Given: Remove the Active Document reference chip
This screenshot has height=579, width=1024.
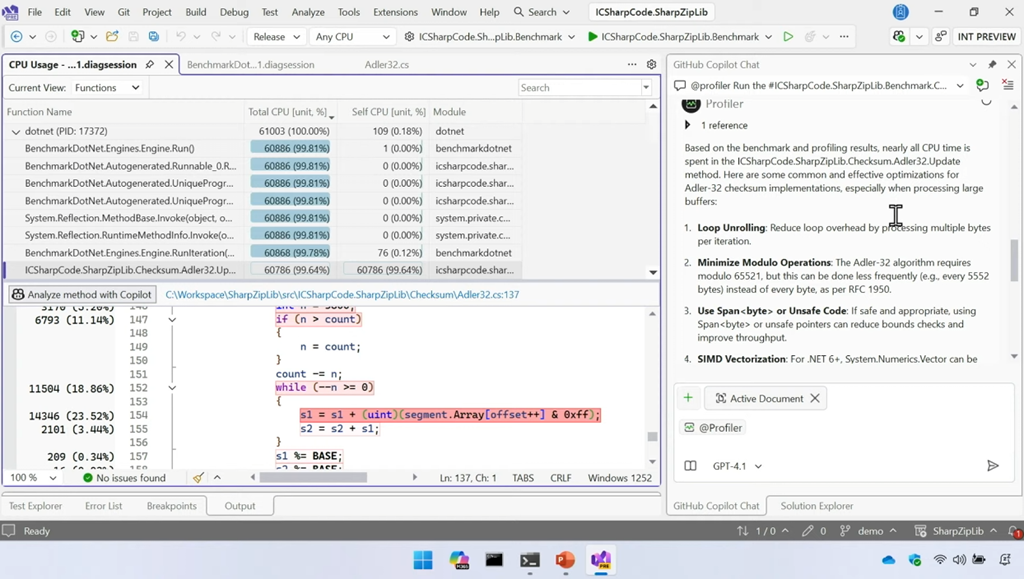Looking at the screenshot, I should click(815, 398).
